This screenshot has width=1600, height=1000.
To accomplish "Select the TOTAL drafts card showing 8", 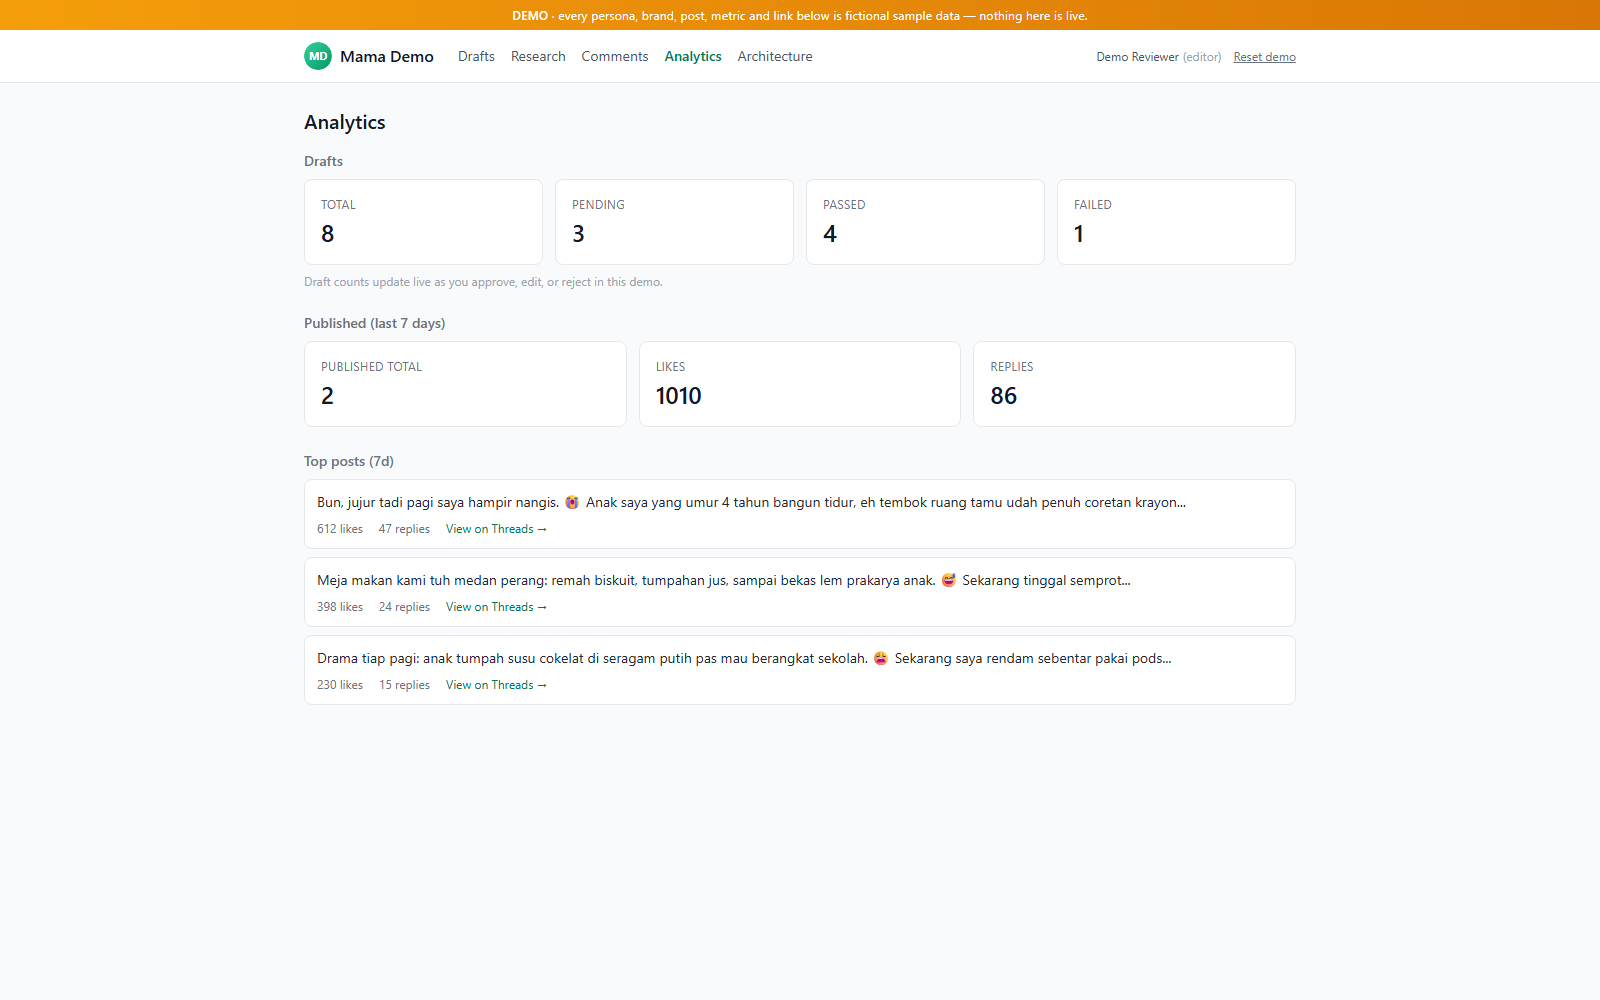I will coord(423,222).
